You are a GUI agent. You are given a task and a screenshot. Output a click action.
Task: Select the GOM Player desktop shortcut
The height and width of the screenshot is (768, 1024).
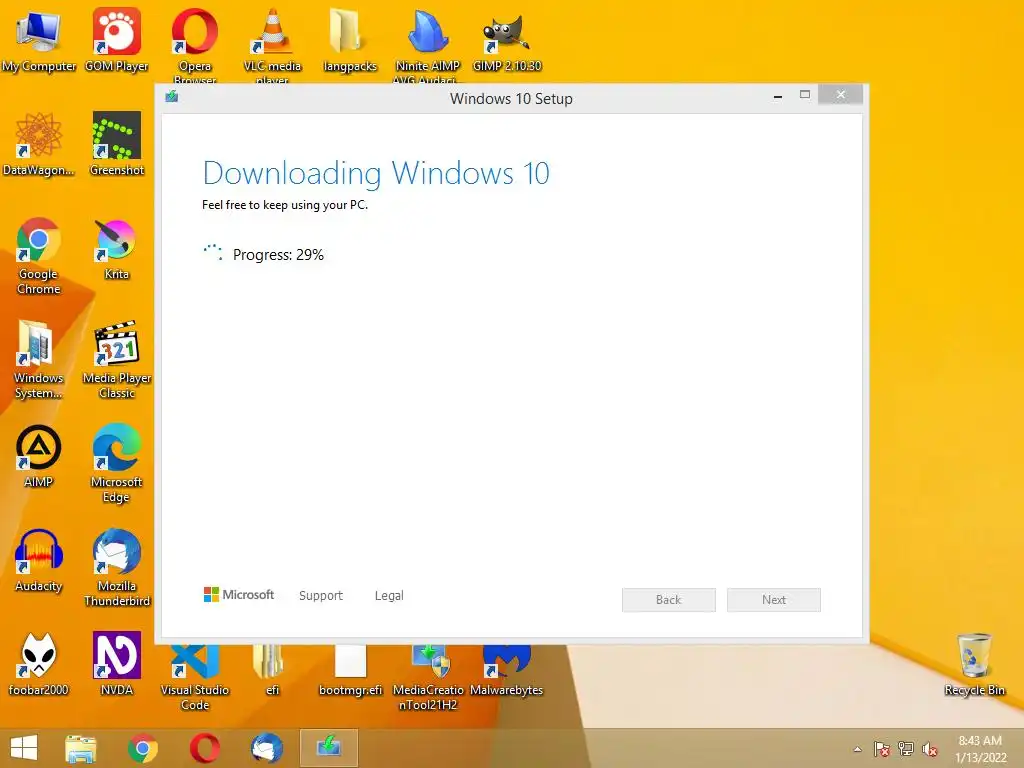116,40
